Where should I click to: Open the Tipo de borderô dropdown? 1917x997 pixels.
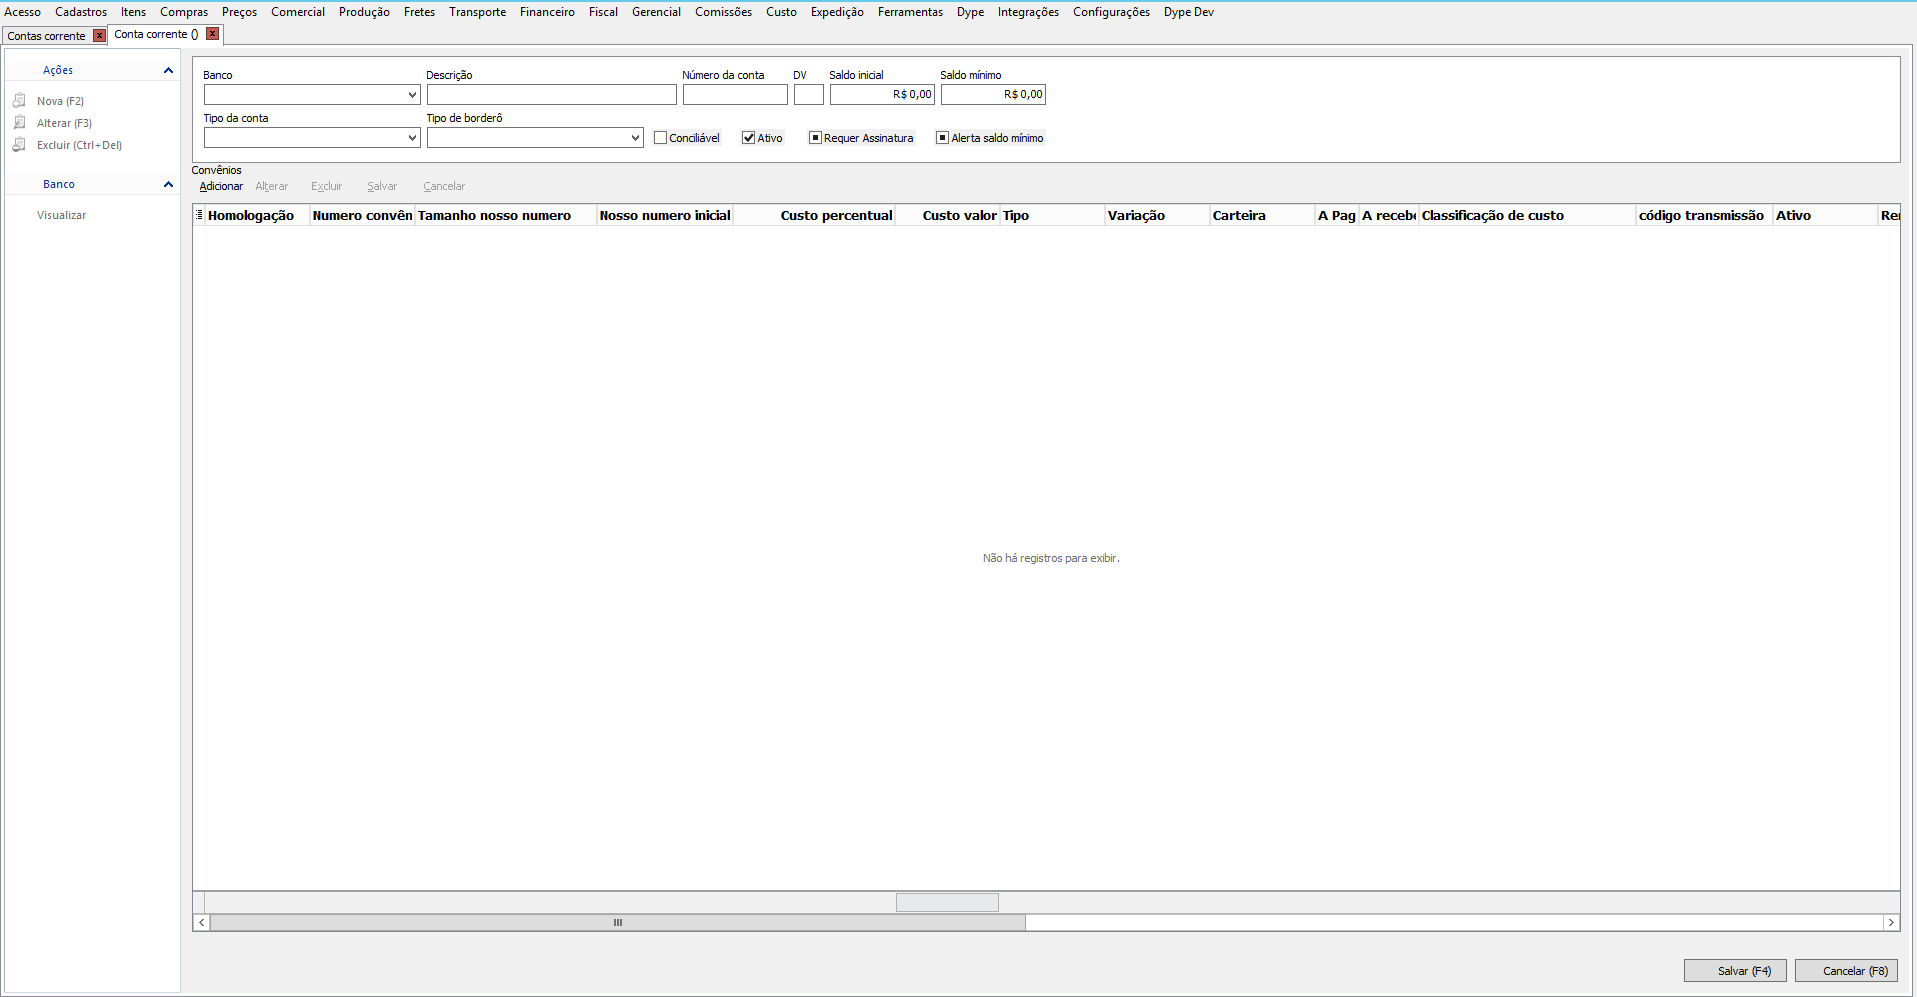pos(635,138)
